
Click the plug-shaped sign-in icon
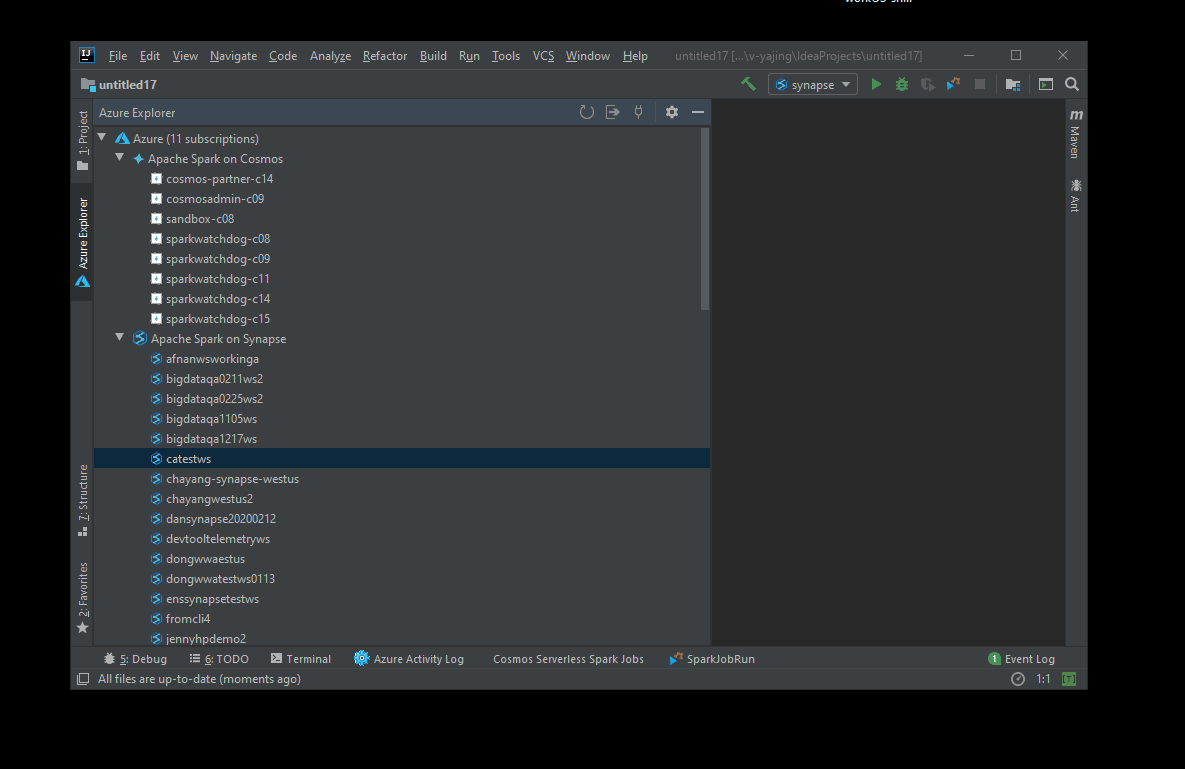[x=638, y=112]
